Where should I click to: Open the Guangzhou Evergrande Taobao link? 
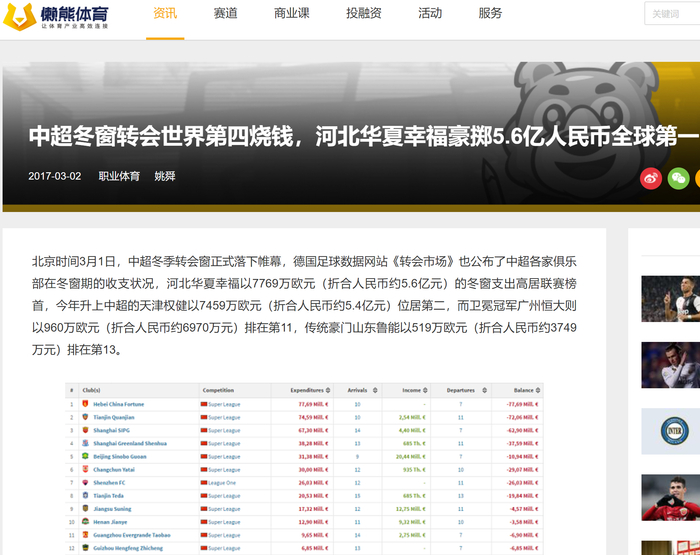pyautogui.click(x=132, y=535)
